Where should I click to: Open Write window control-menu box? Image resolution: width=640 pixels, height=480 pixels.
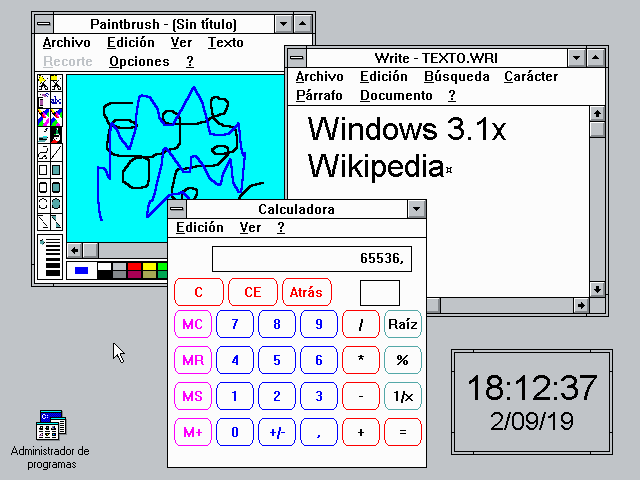tap(297, 58)
